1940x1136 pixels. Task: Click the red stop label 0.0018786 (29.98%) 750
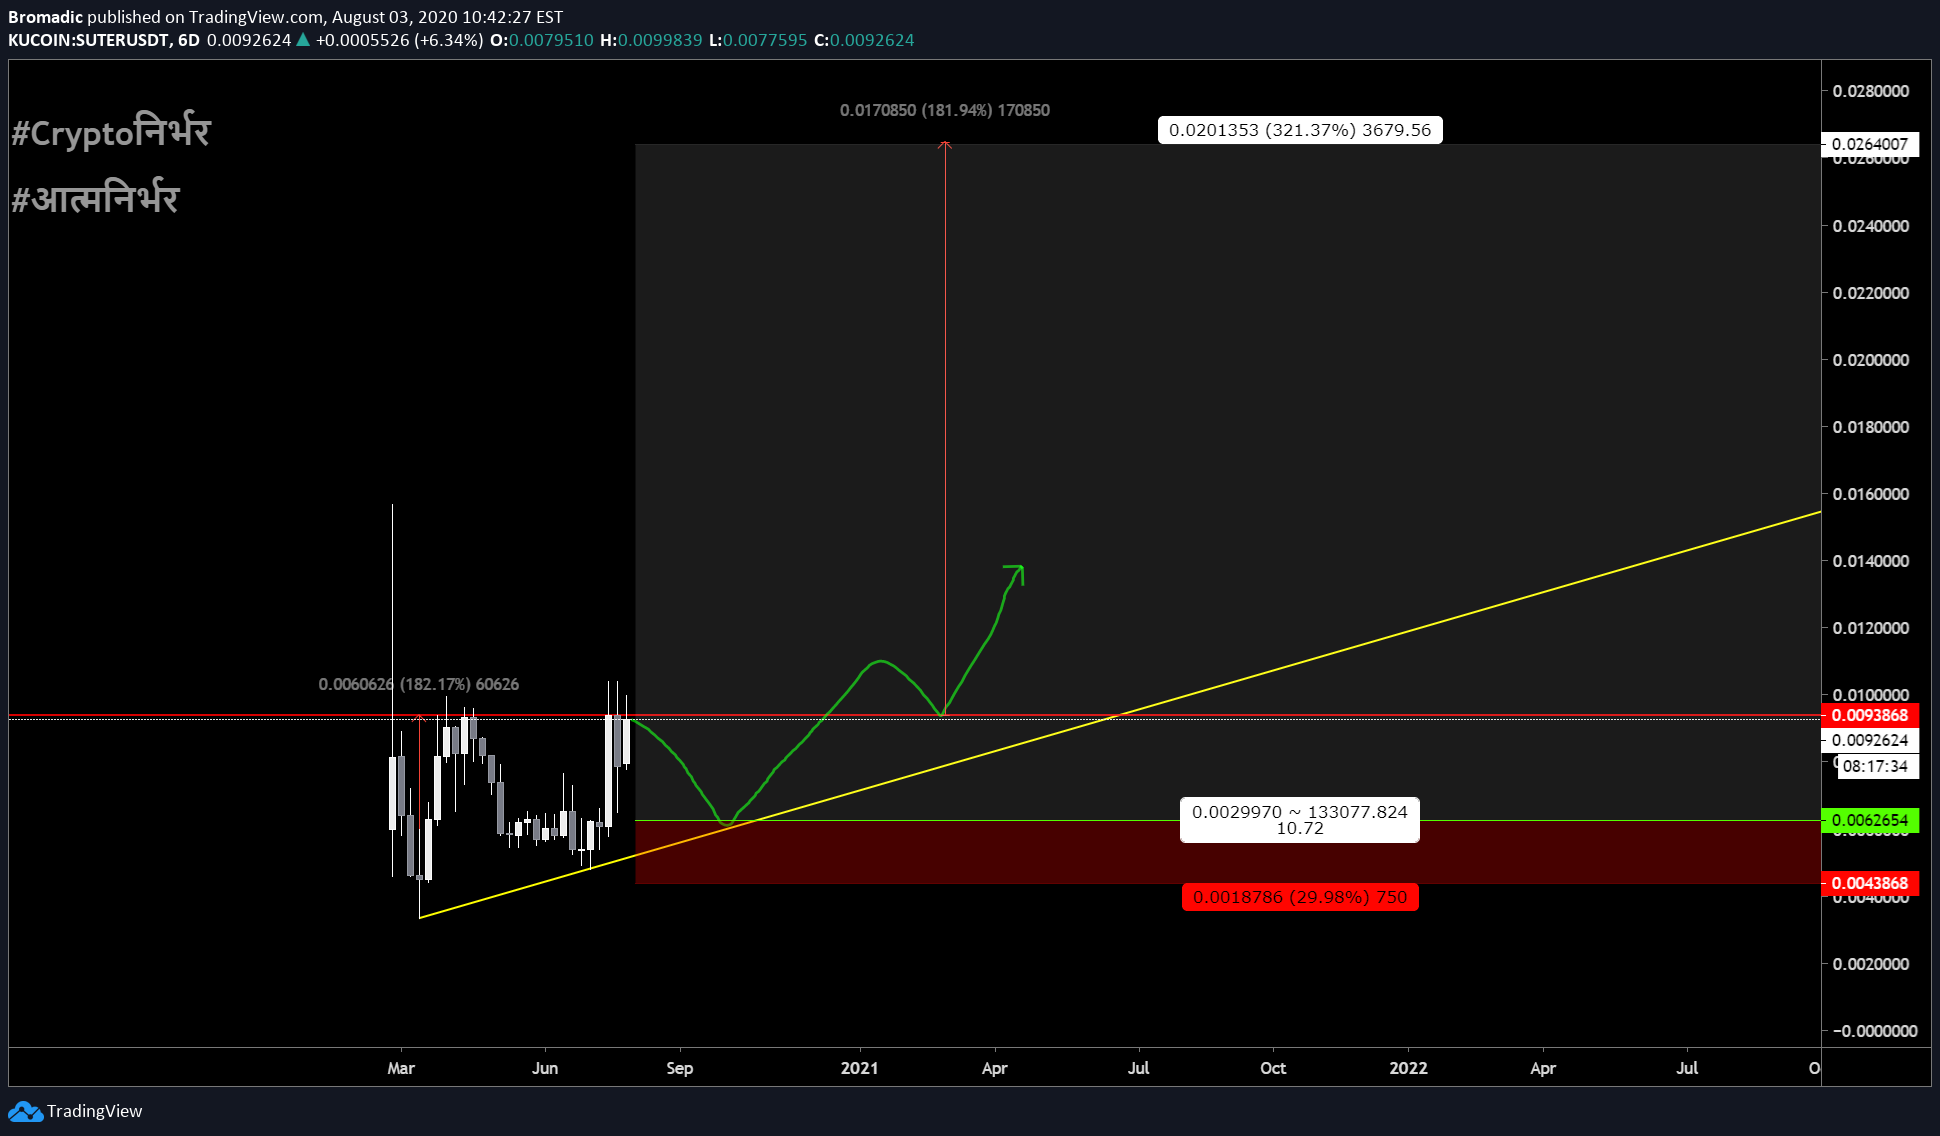click(x=1300, y=897)
